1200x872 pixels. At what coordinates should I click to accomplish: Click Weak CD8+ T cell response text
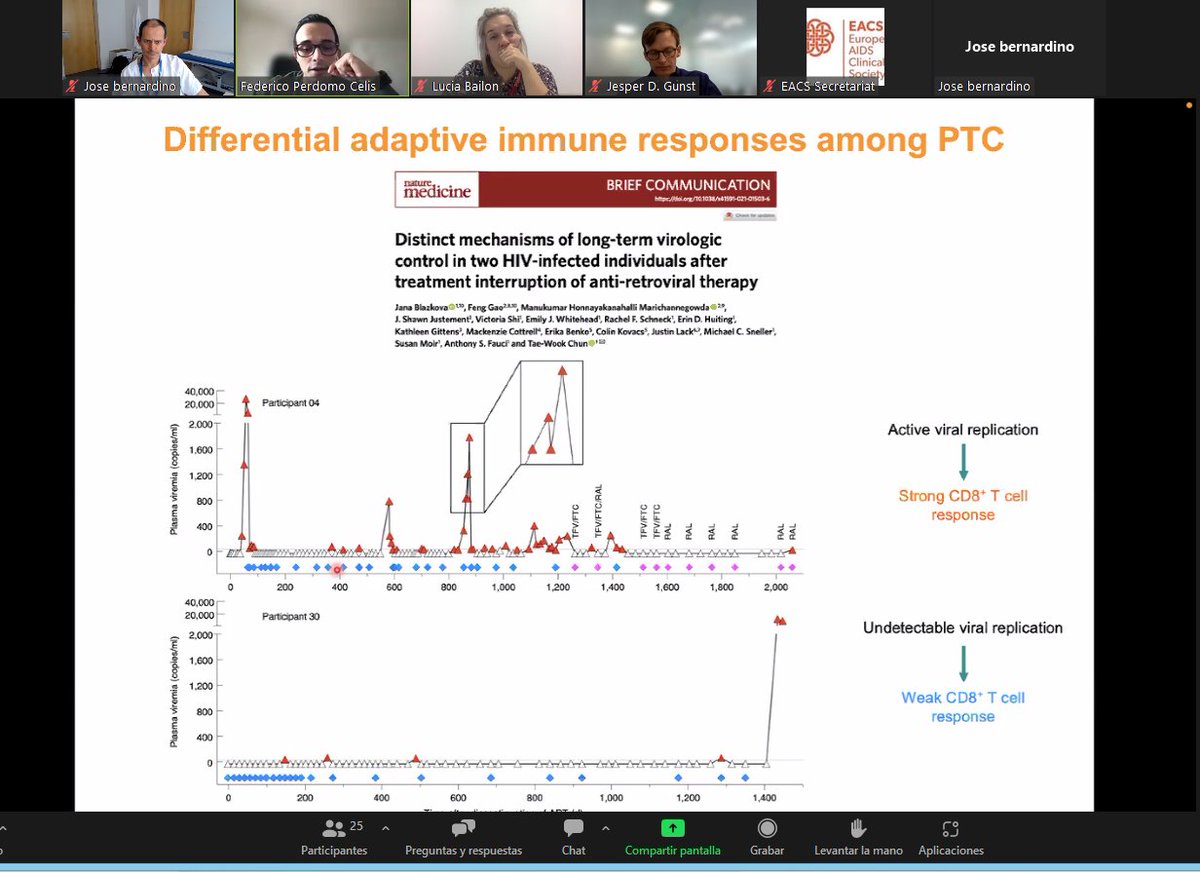963,707
